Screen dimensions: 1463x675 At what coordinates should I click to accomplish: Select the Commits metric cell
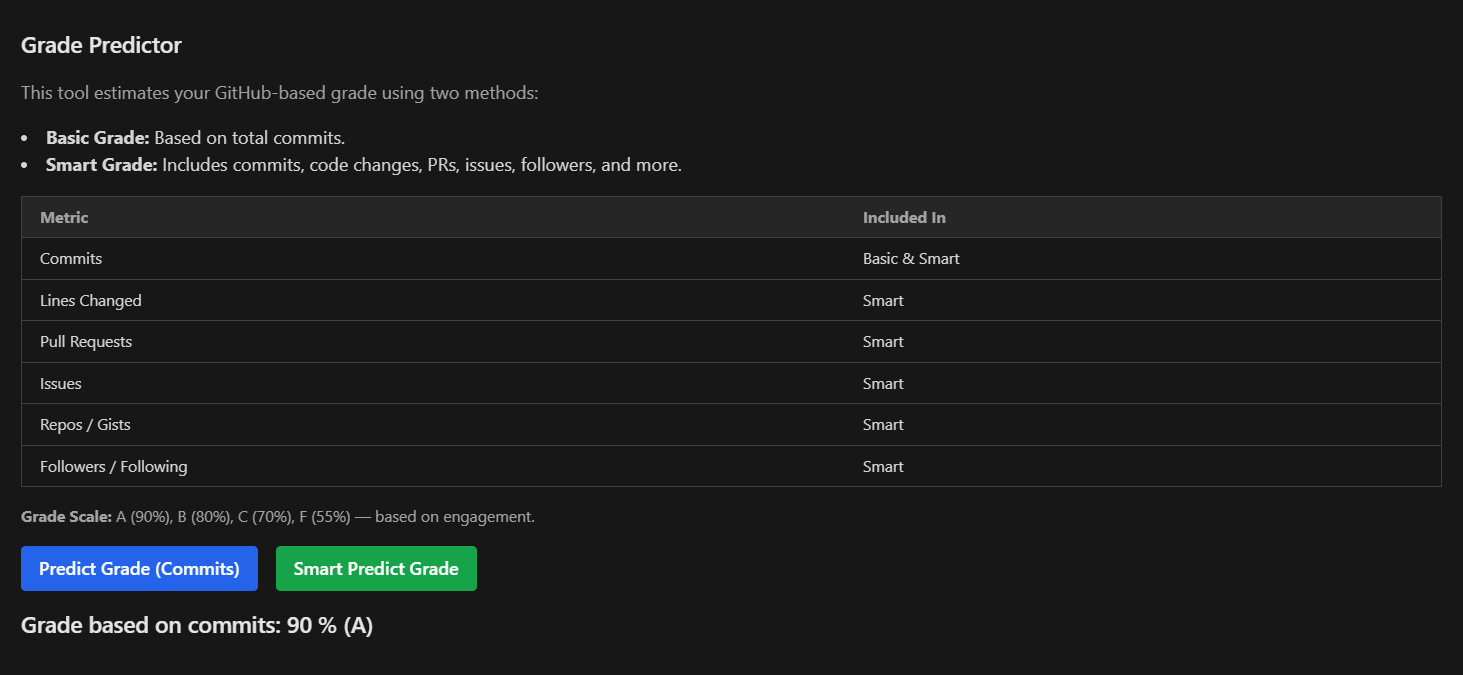coord(71,259)
